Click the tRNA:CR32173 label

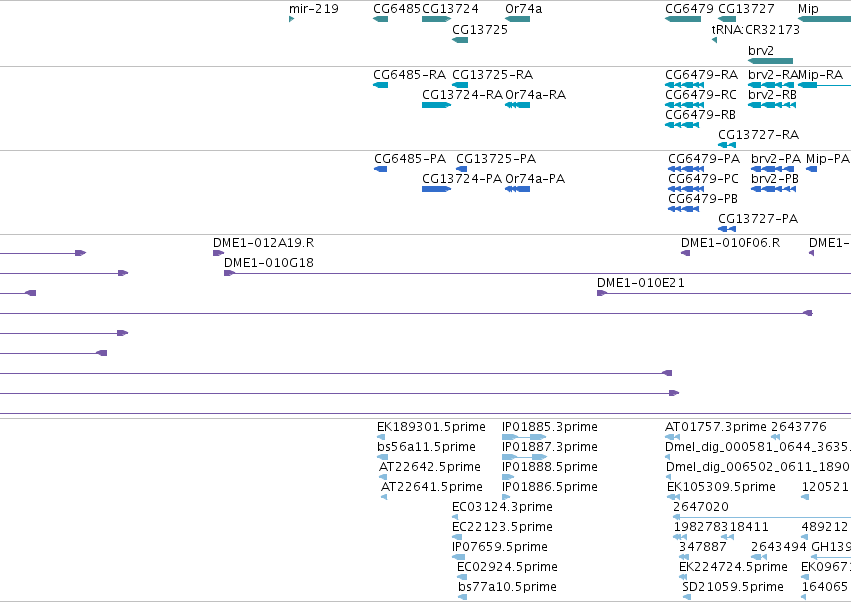(x=755, y=29)
